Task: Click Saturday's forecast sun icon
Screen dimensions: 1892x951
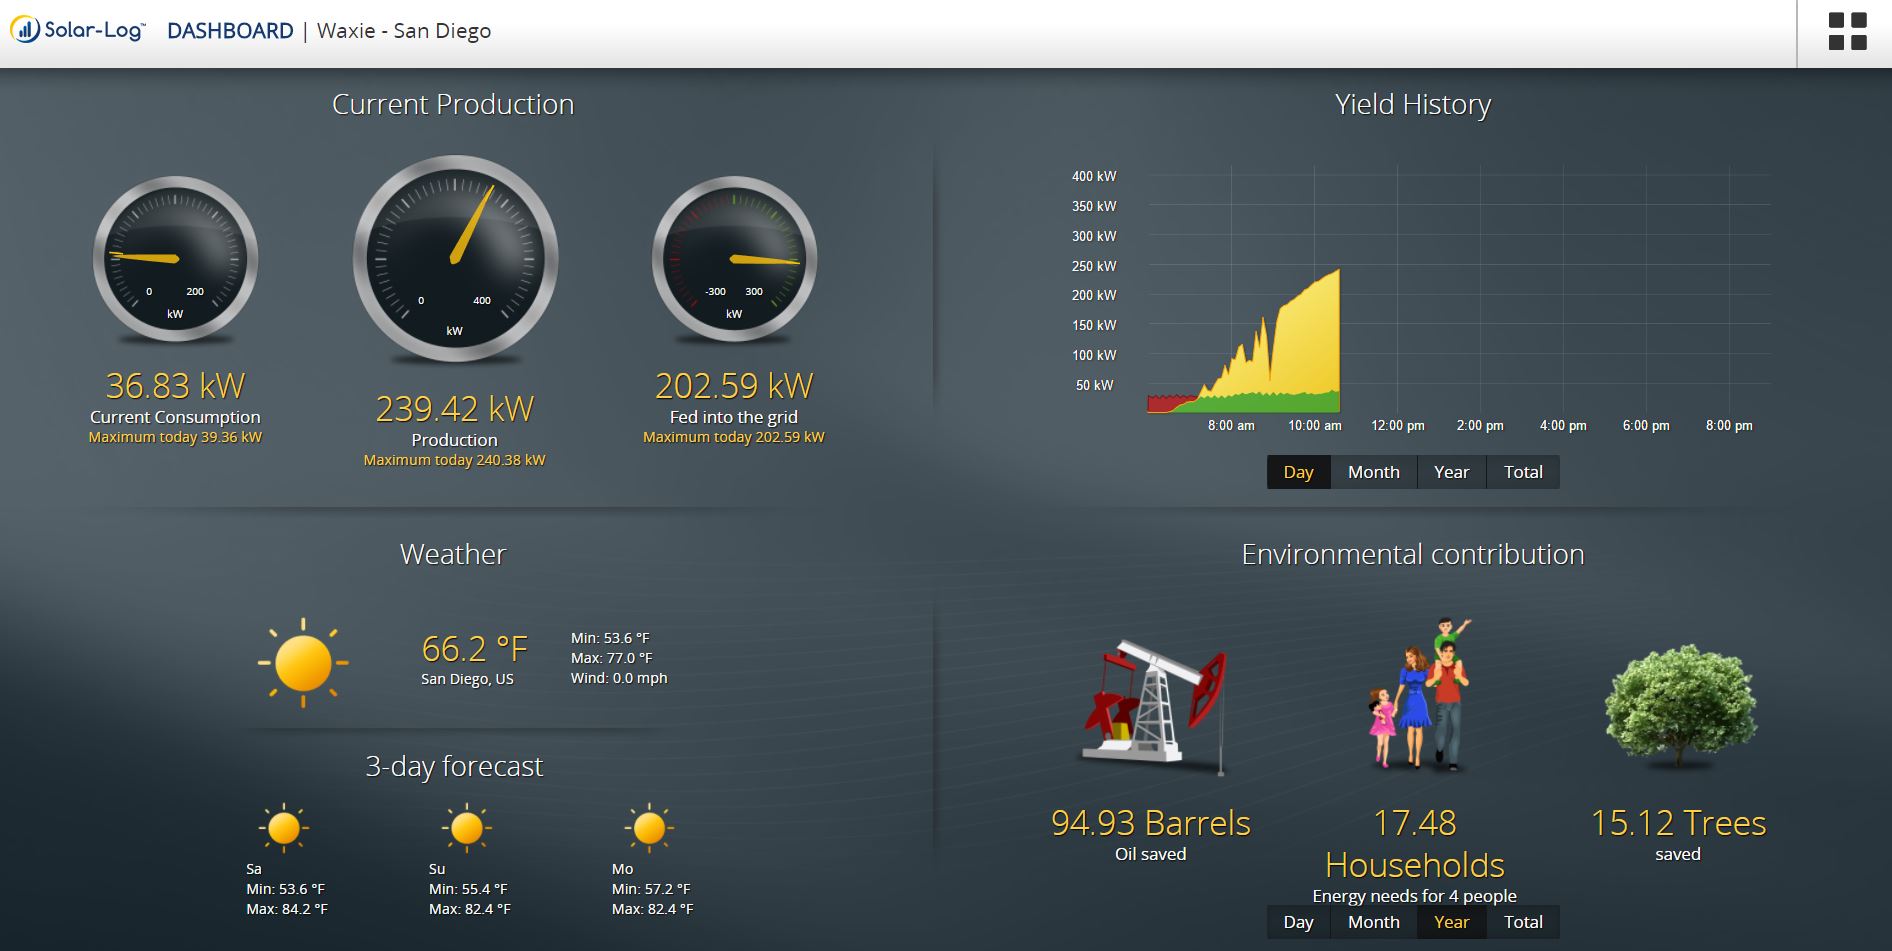Action: point(284,828)
